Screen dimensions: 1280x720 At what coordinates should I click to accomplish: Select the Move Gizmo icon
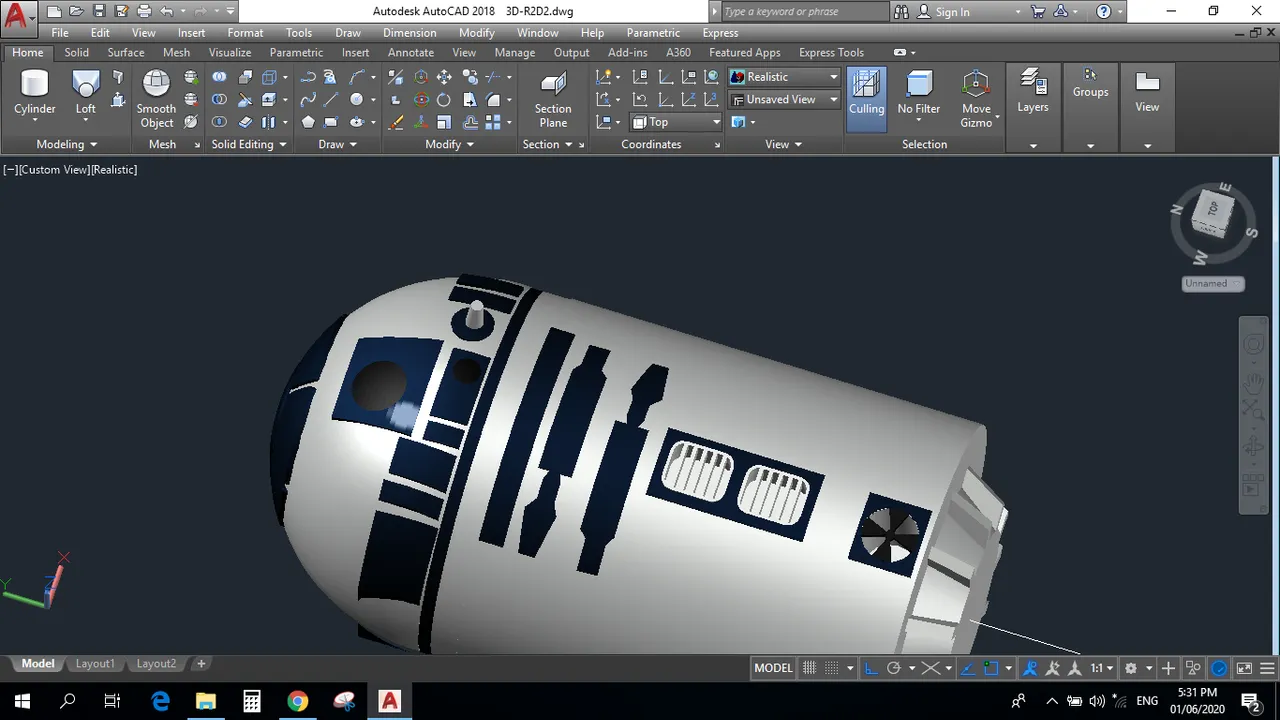[976, 86]
